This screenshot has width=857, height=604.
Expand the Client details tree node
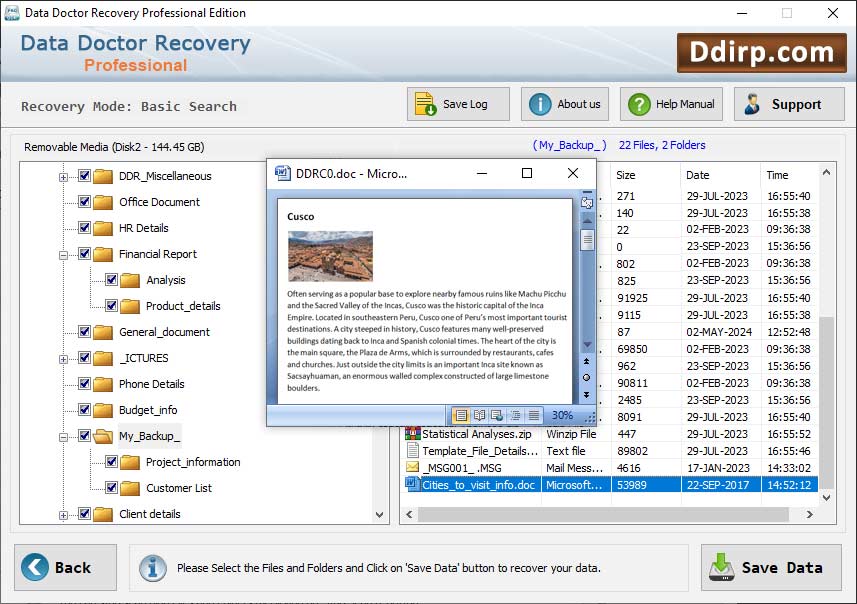point(63,515)
